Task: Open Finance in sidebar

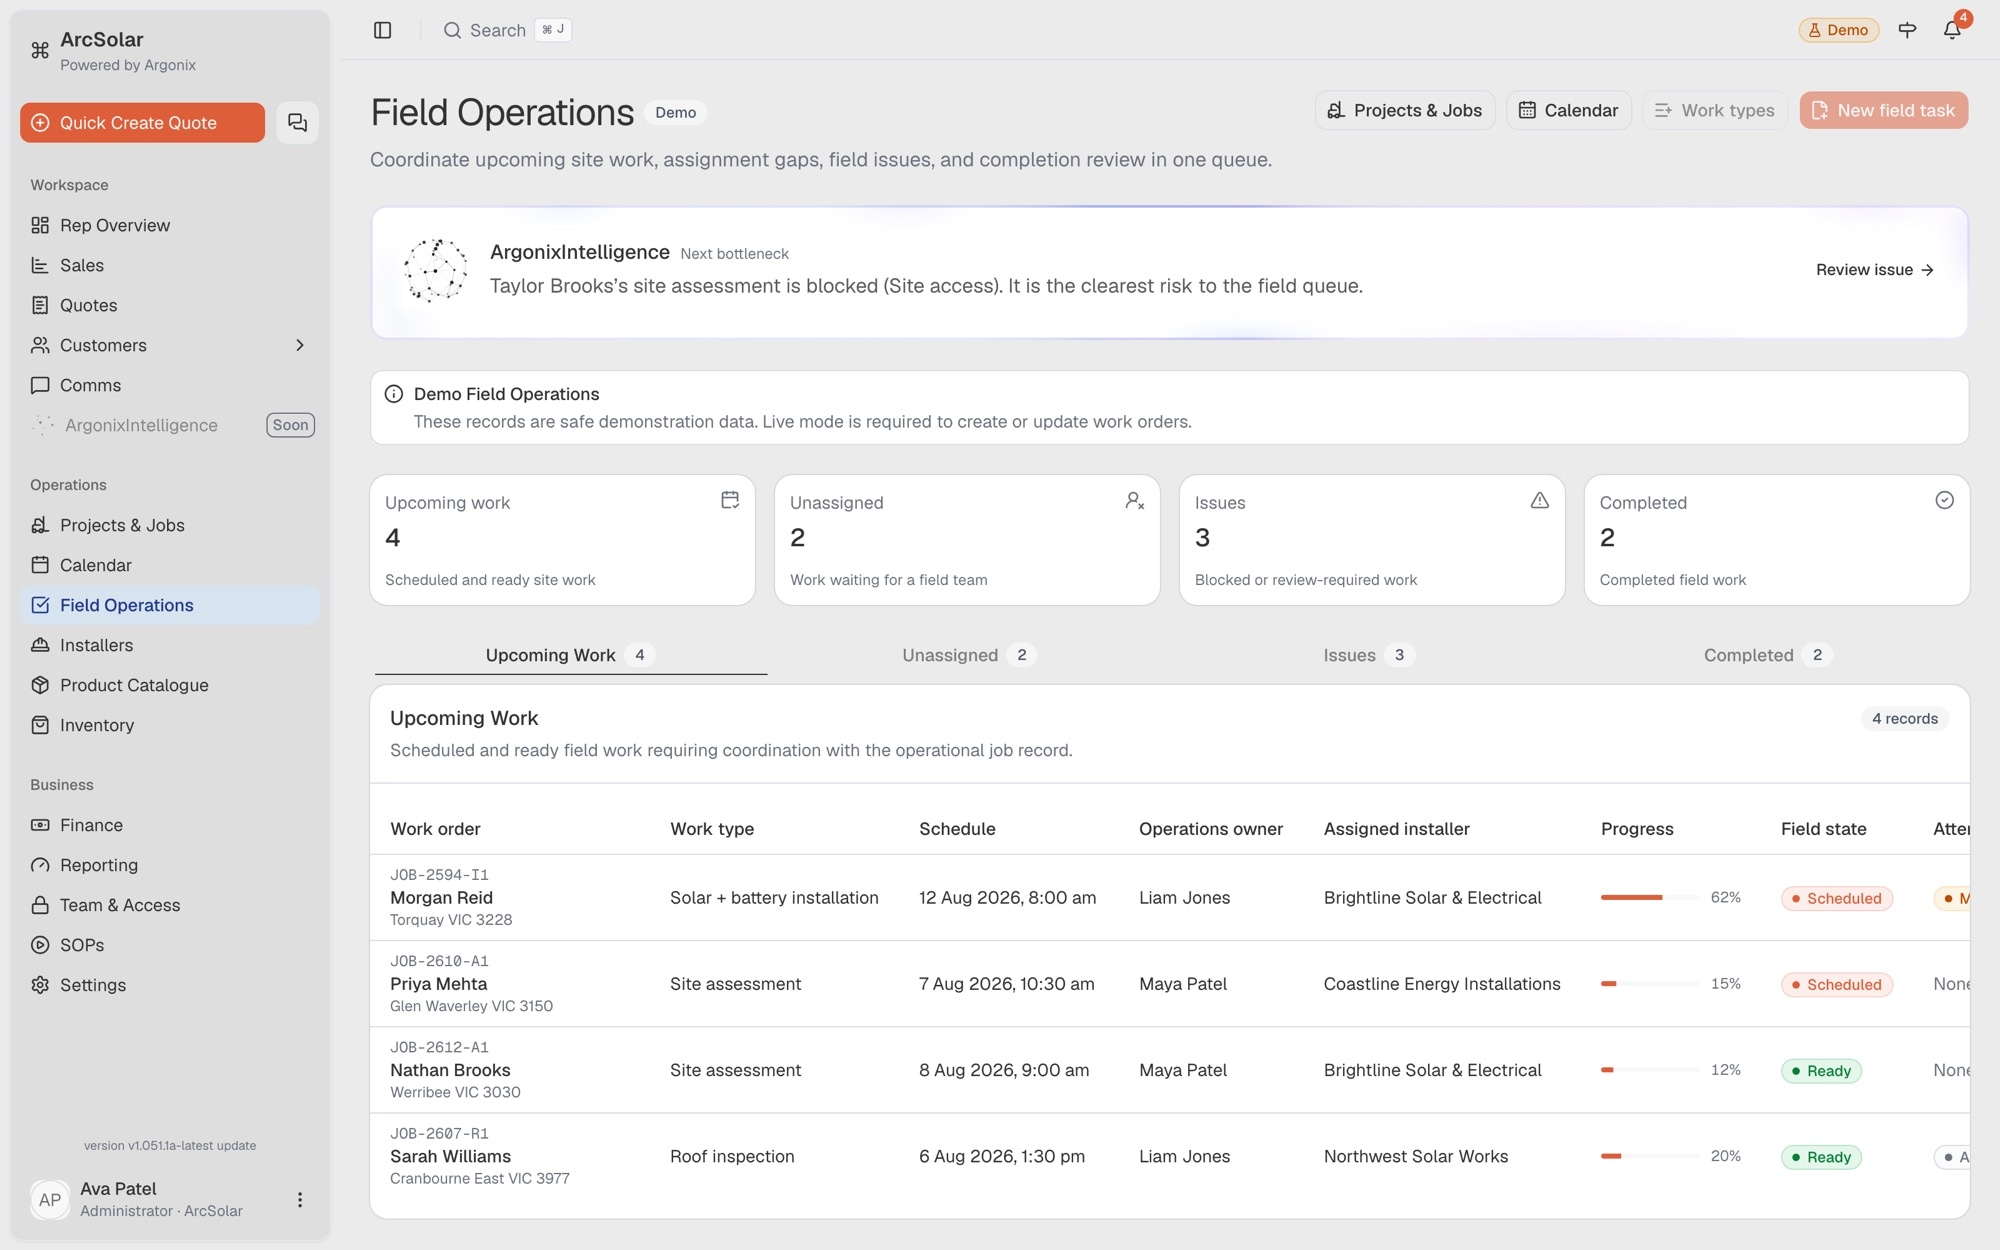Action: click(x=170, y=825)
